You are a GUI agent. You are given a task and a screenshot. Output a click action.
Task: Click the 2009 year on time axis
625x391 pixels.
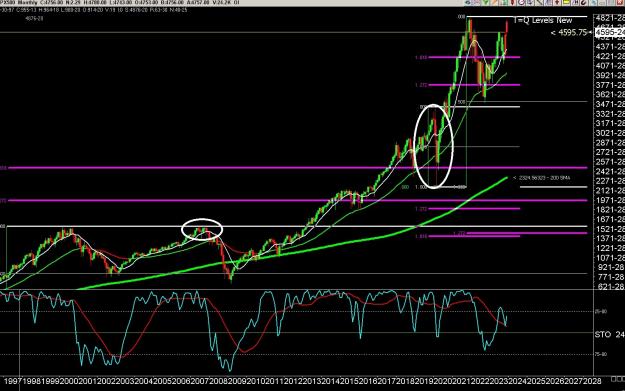pos(238,381)
